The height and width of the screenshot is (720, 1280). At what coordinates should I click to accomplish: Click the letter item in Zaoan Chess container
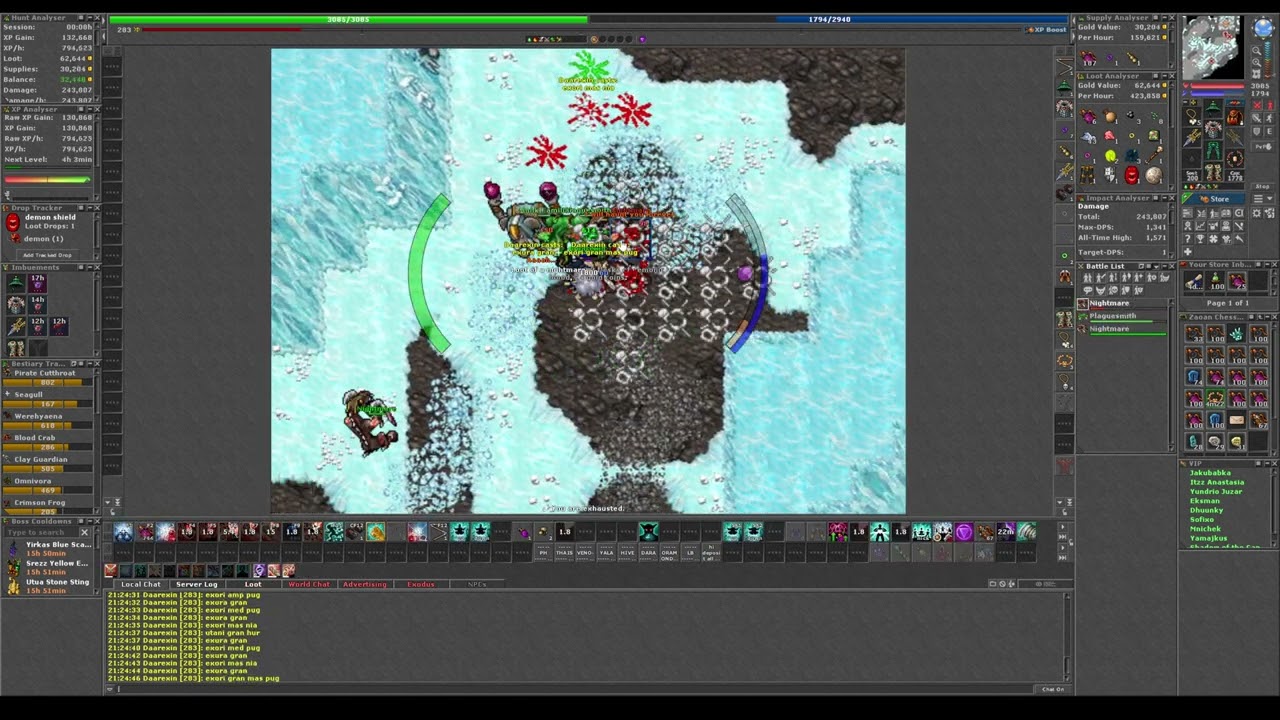tap(1236, 419)
